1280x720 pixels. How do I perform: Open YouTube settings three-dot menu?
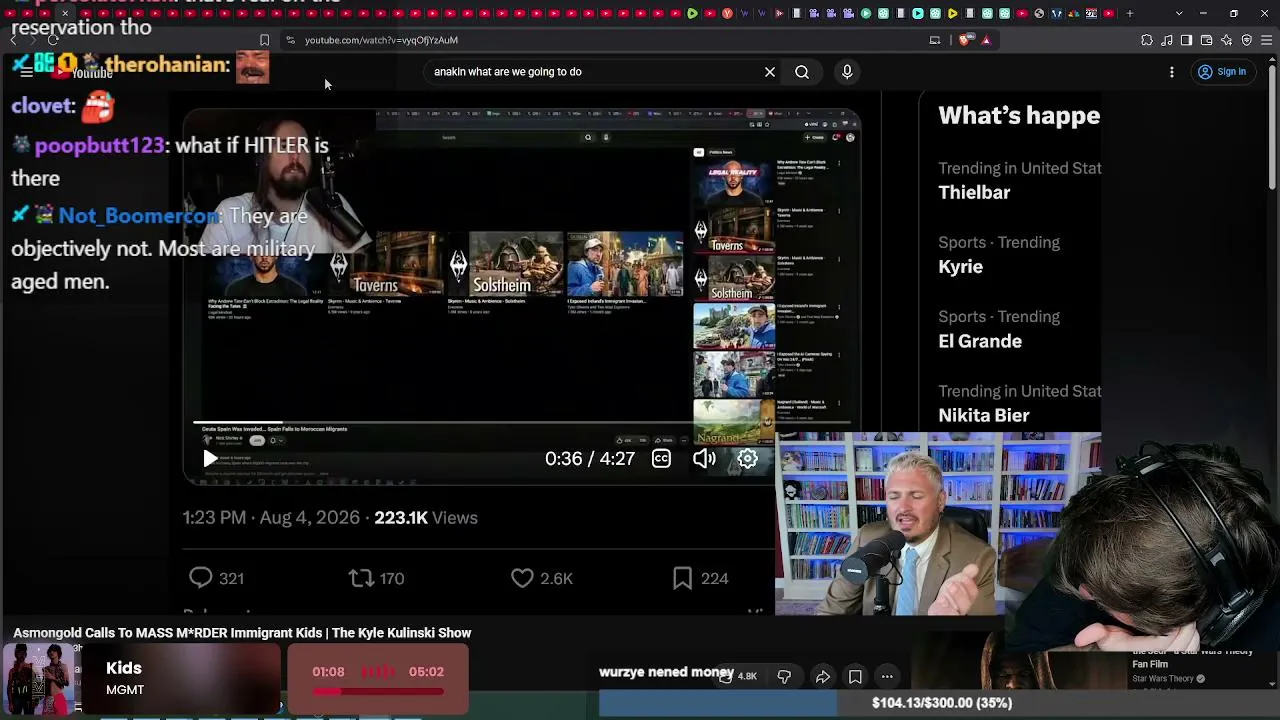click(1172, 72)
